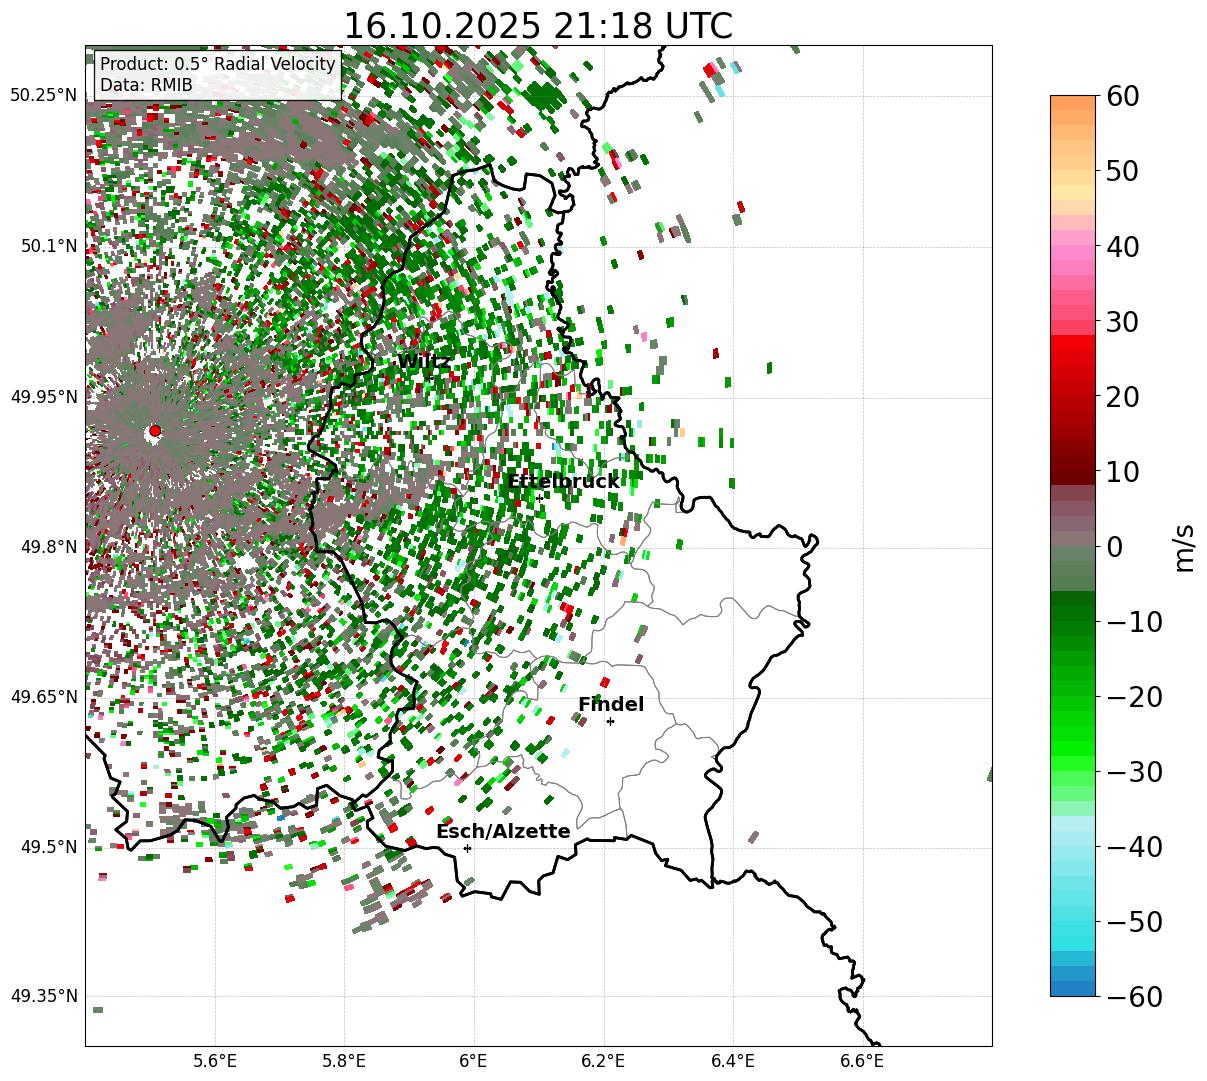Click the 5.6°E longitude tick label

215,1062
